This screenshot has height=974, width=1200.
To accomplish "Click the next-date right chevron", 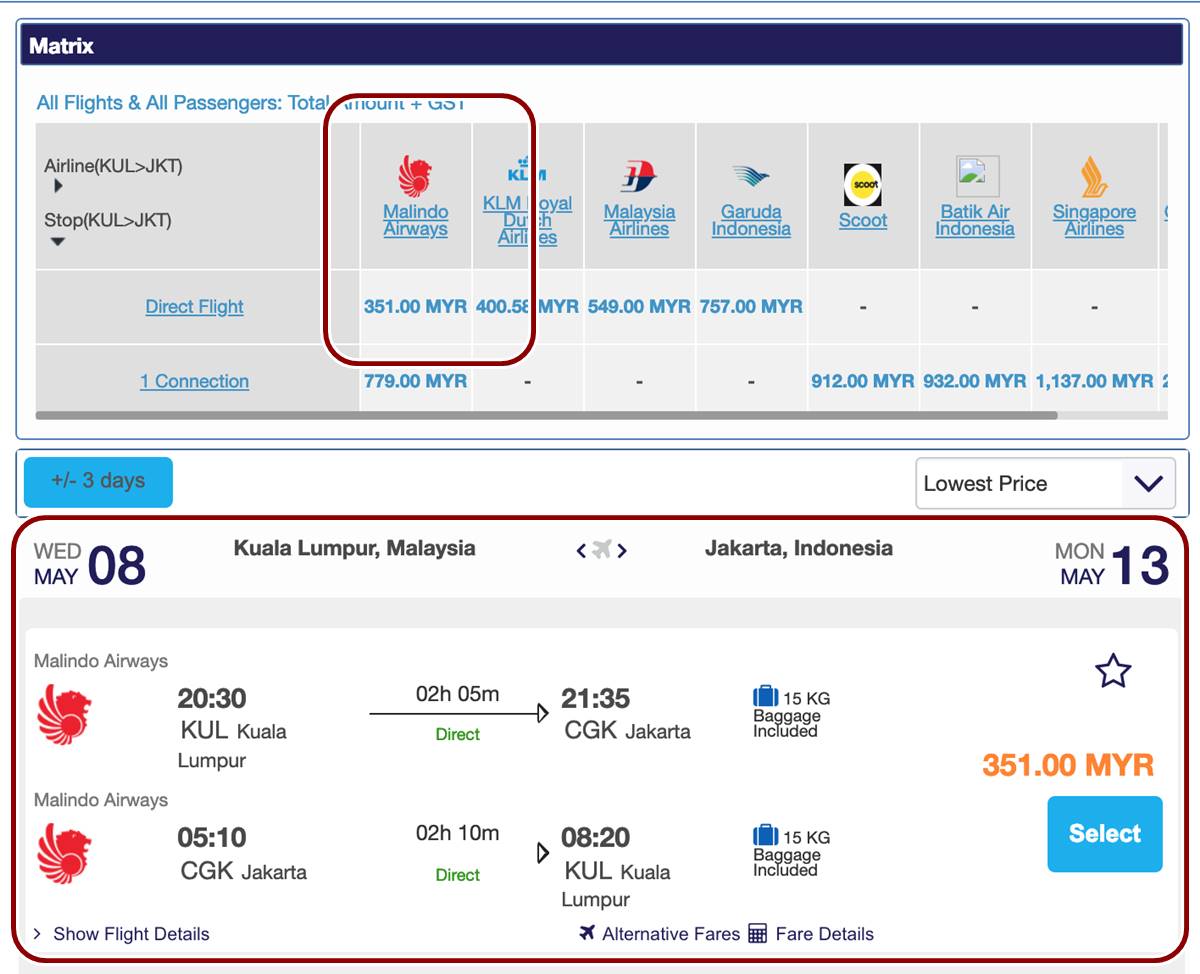I will pos(622,550).
